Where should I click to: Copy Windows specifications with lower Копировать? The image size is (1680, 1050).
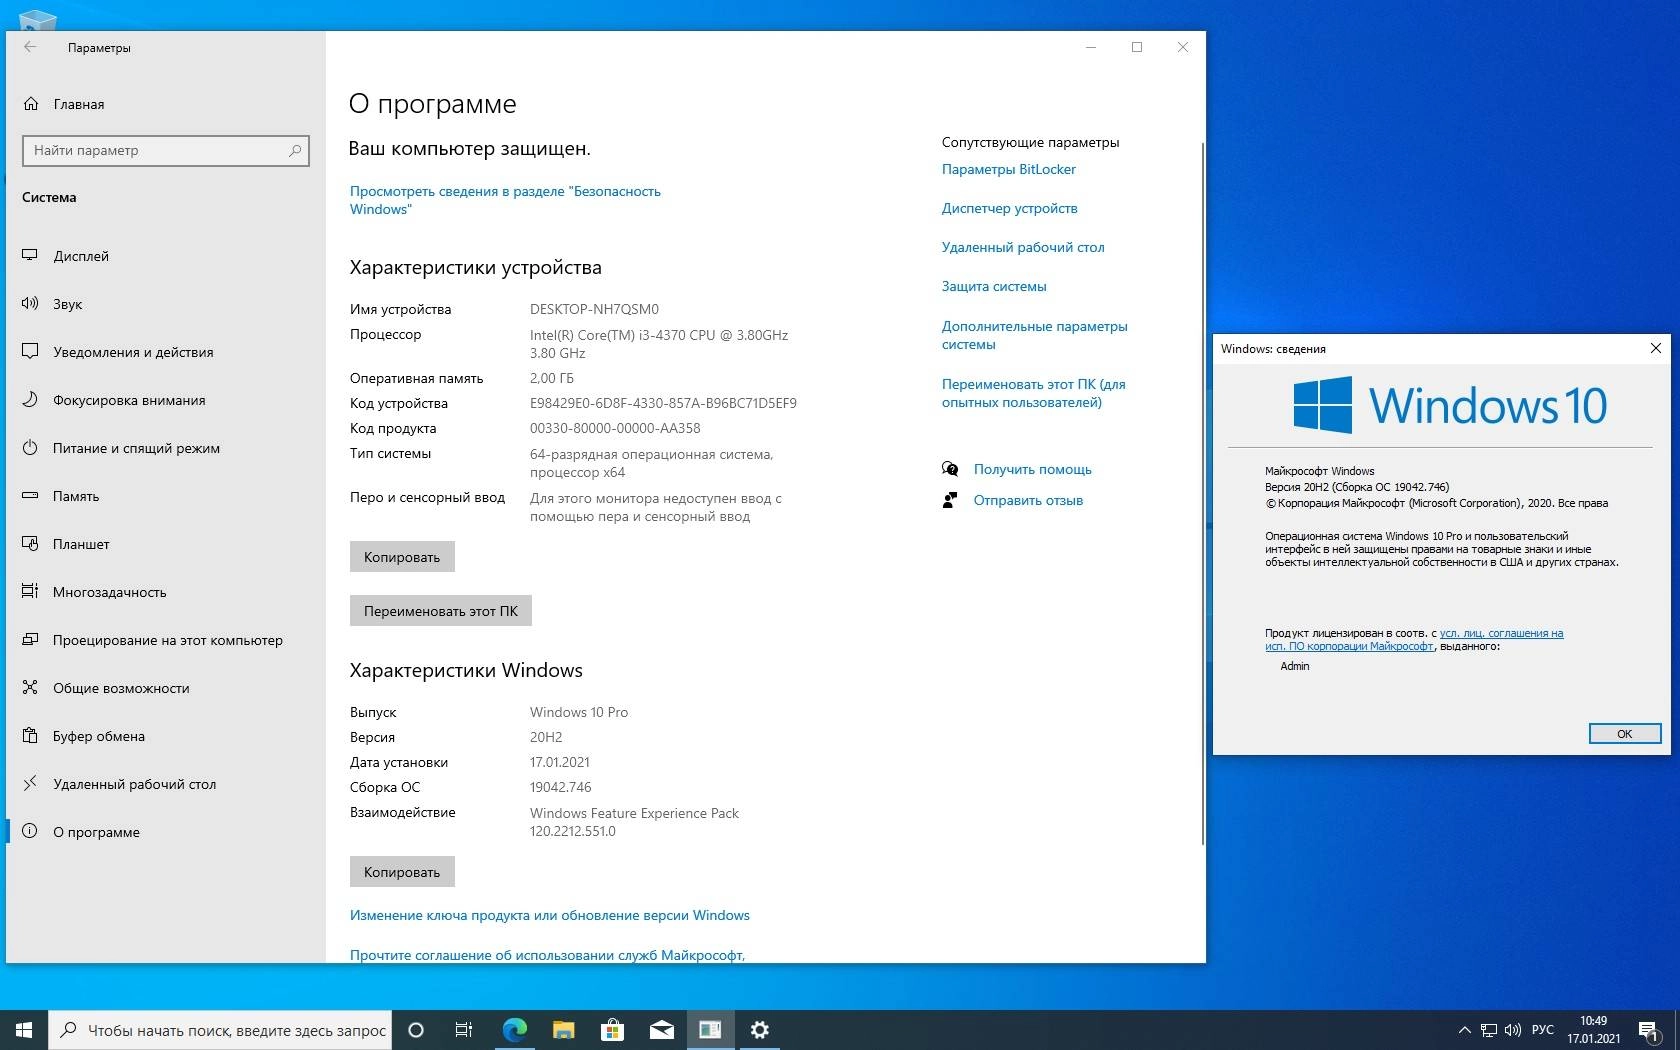(402, 872)
